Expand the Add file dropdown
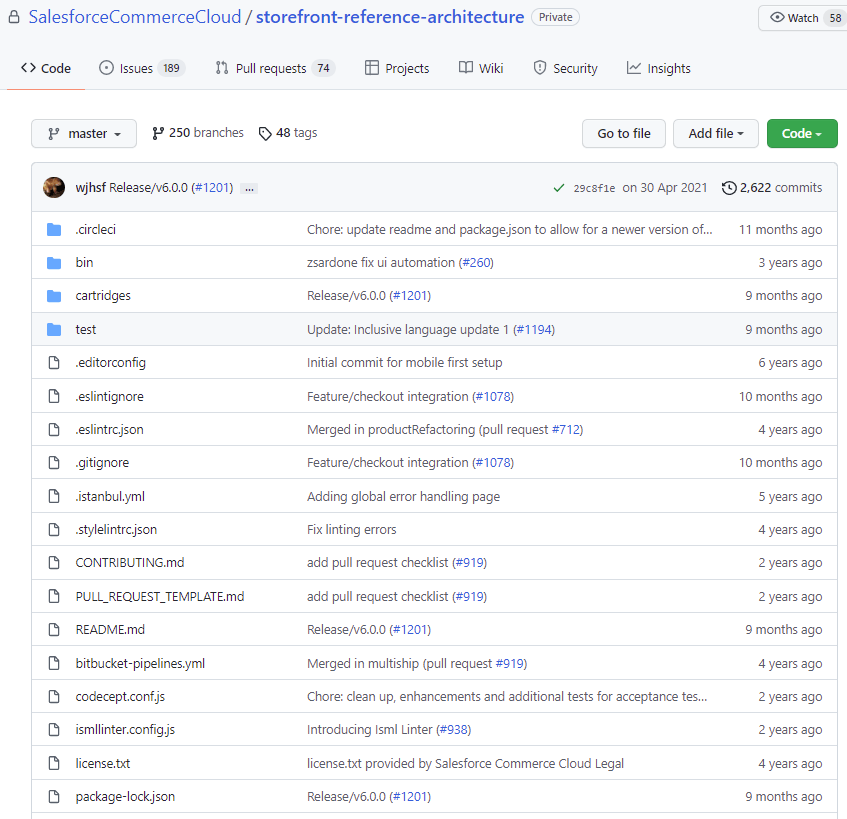 coord(716,133)
